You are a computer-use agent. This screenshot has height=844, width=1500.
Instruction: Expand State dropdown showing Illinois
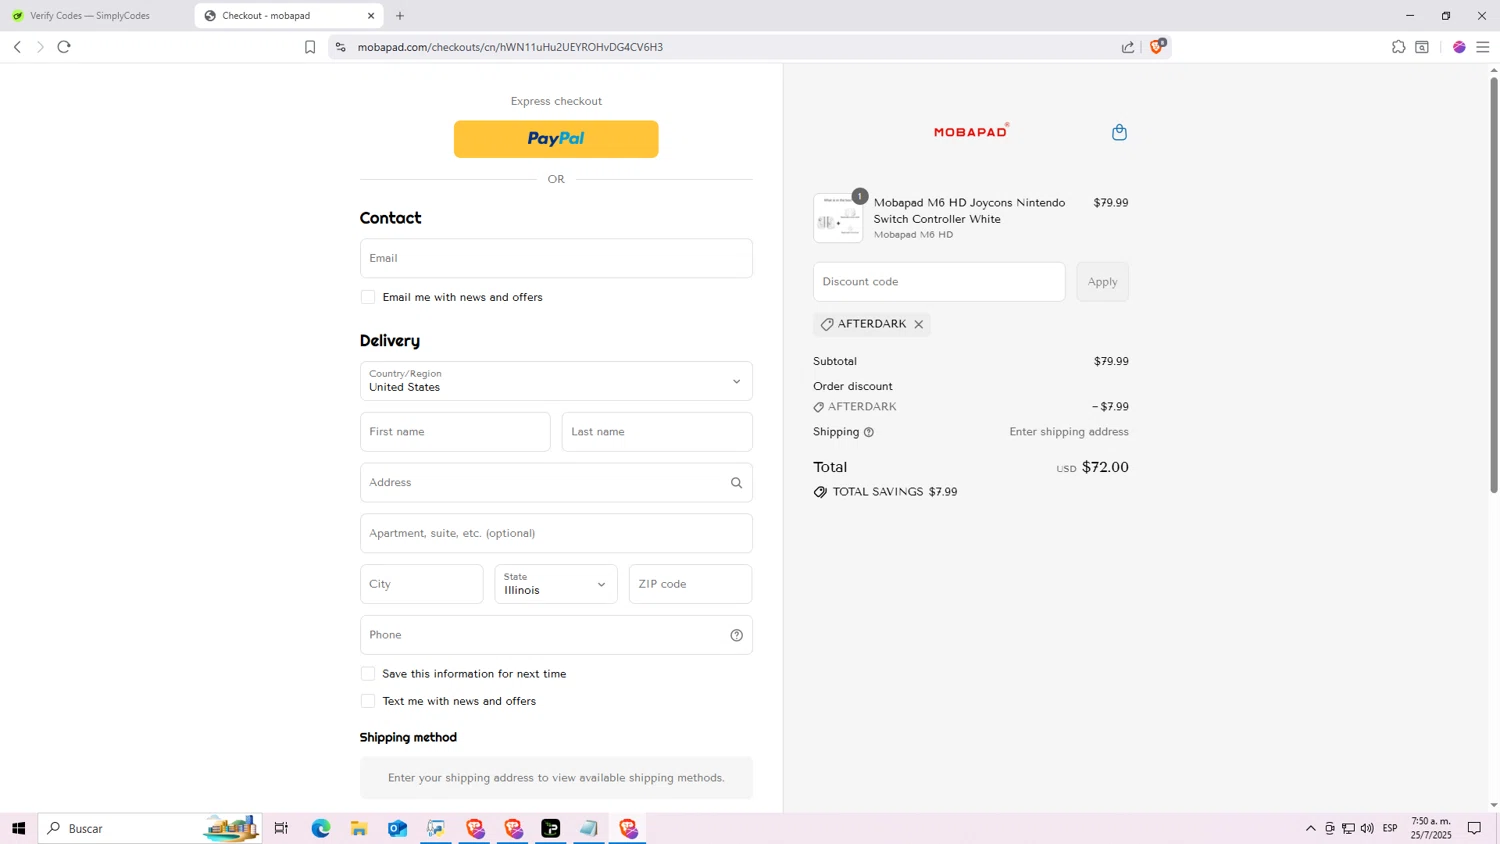point(556,584)
